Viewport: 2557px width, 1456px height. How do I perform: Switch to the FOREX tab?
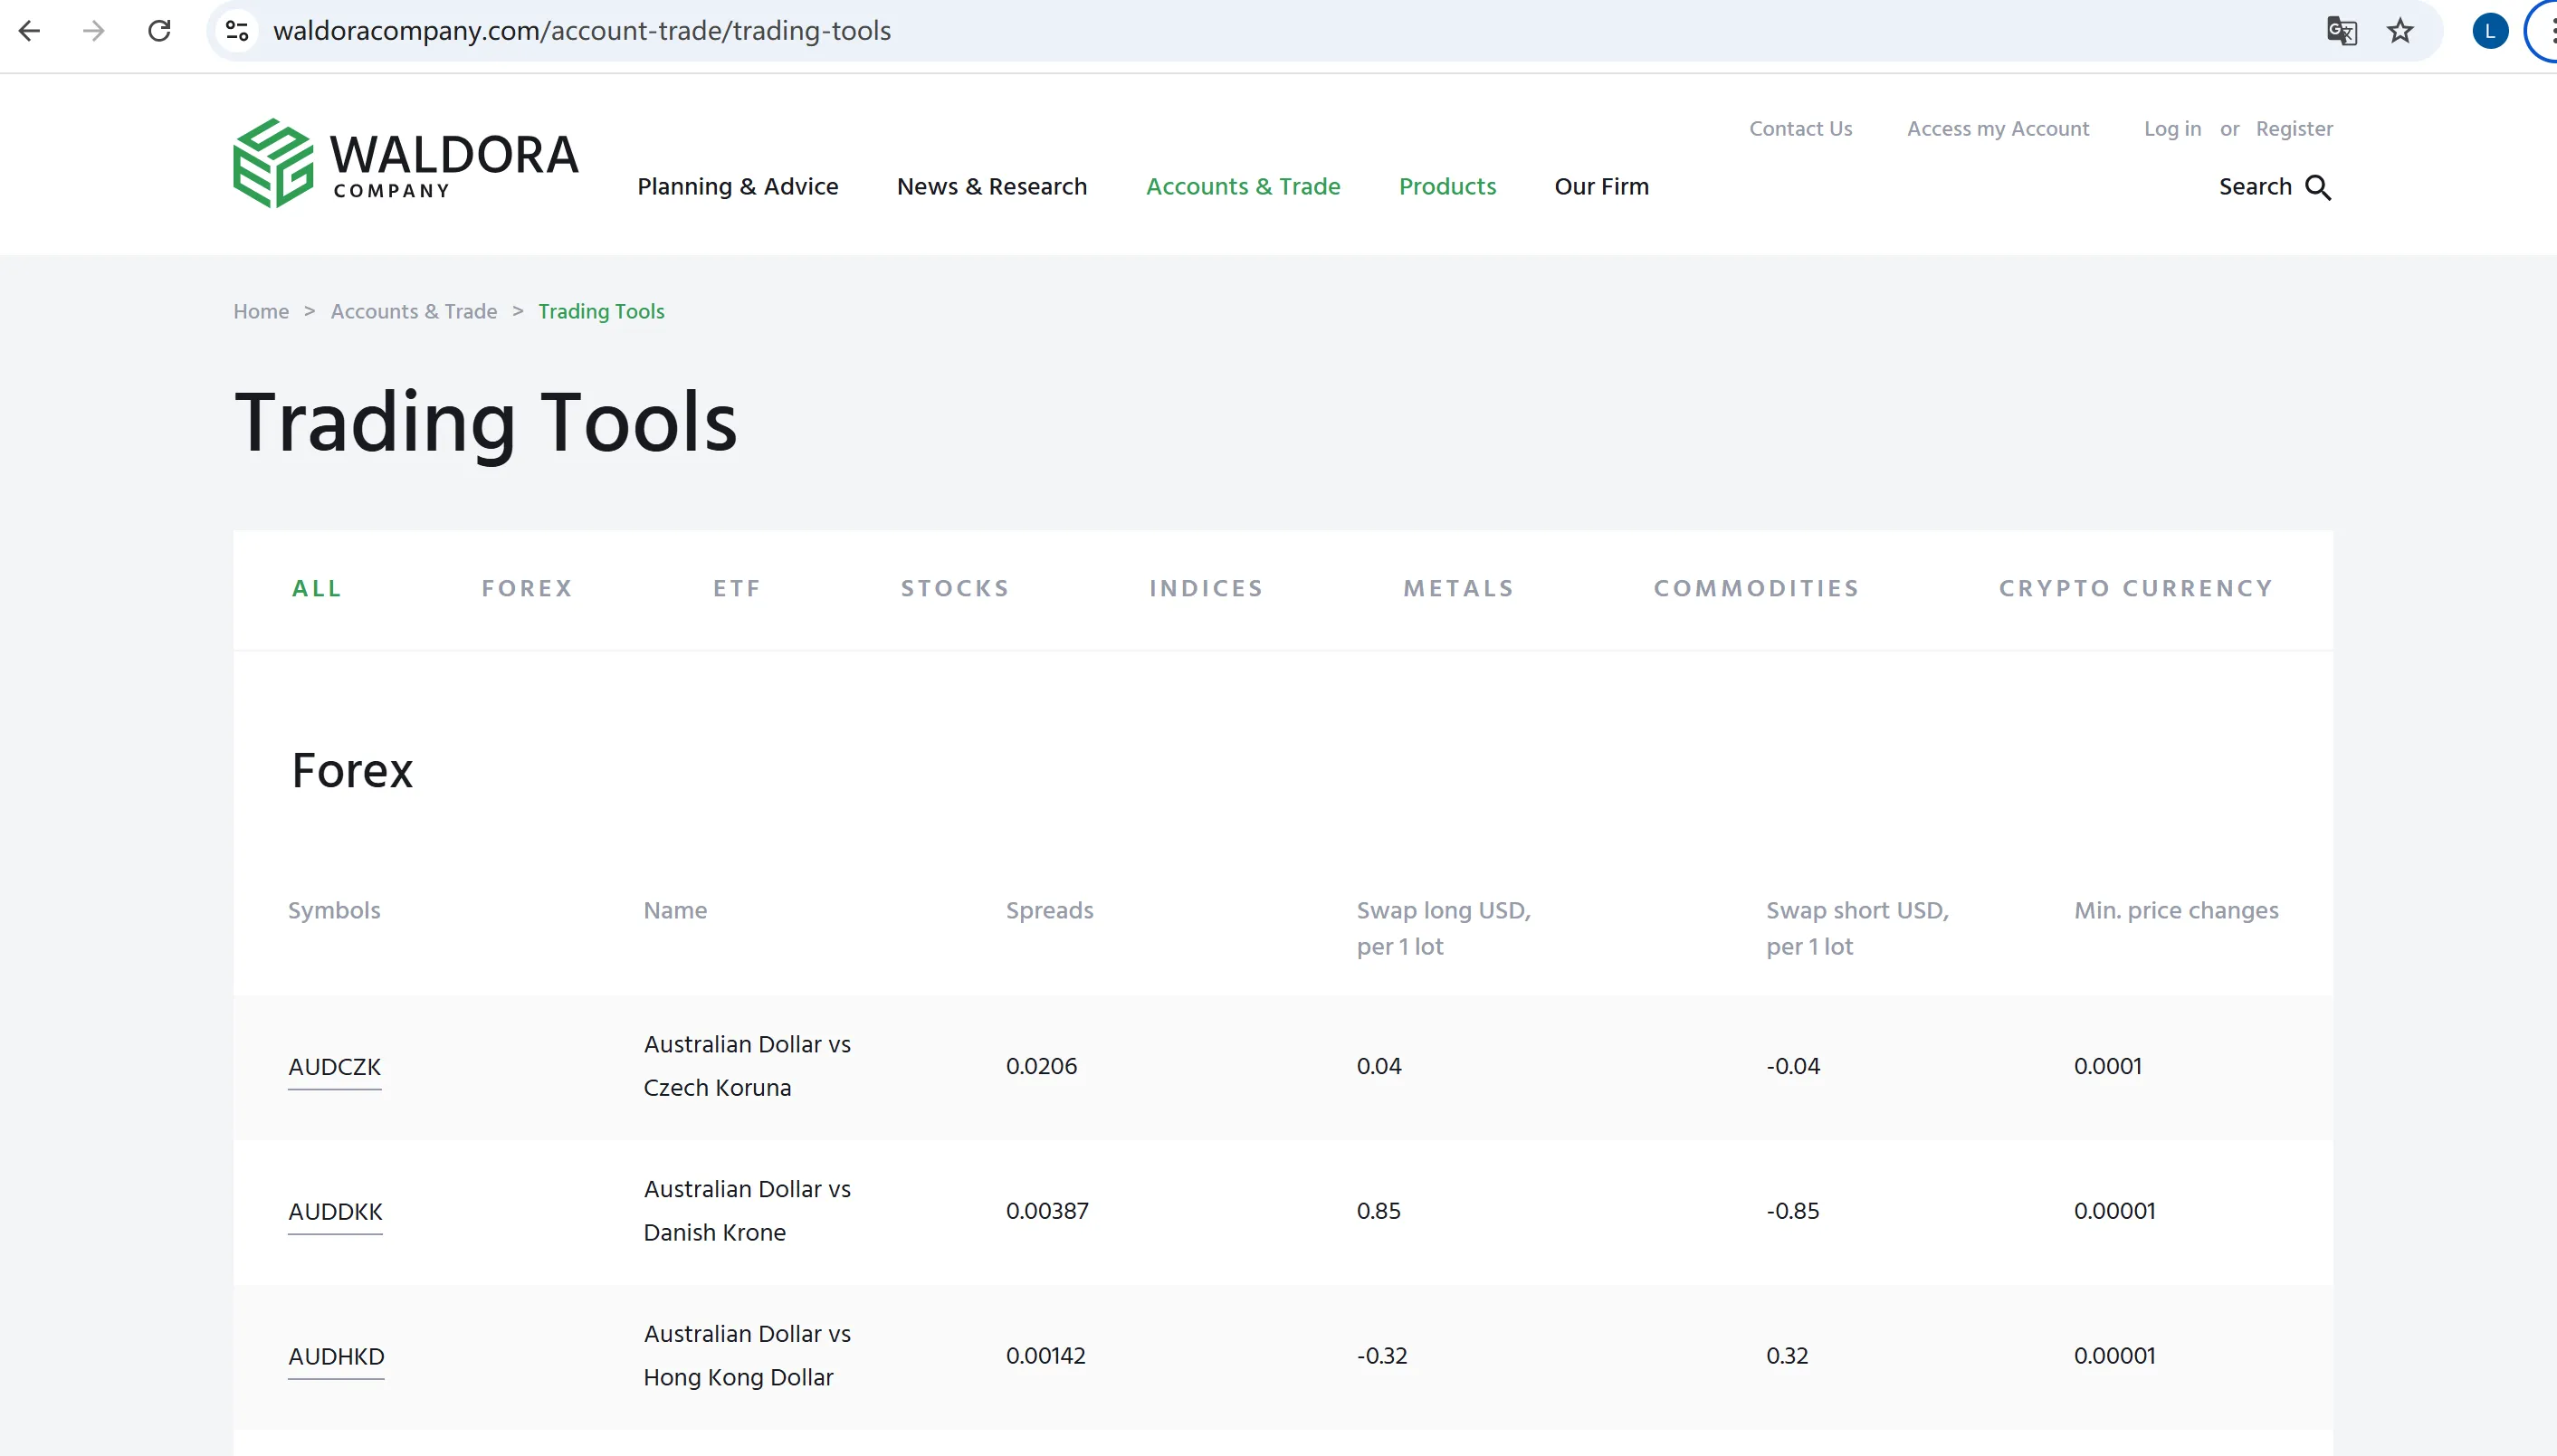tap(527, 589)
